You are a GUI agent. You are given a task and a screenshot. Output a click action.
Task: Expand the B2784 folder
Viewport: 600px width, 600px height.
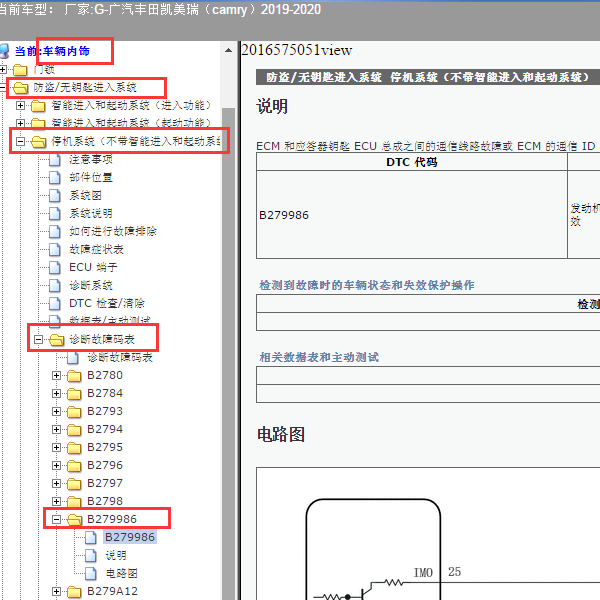click(x=56, y=393)
